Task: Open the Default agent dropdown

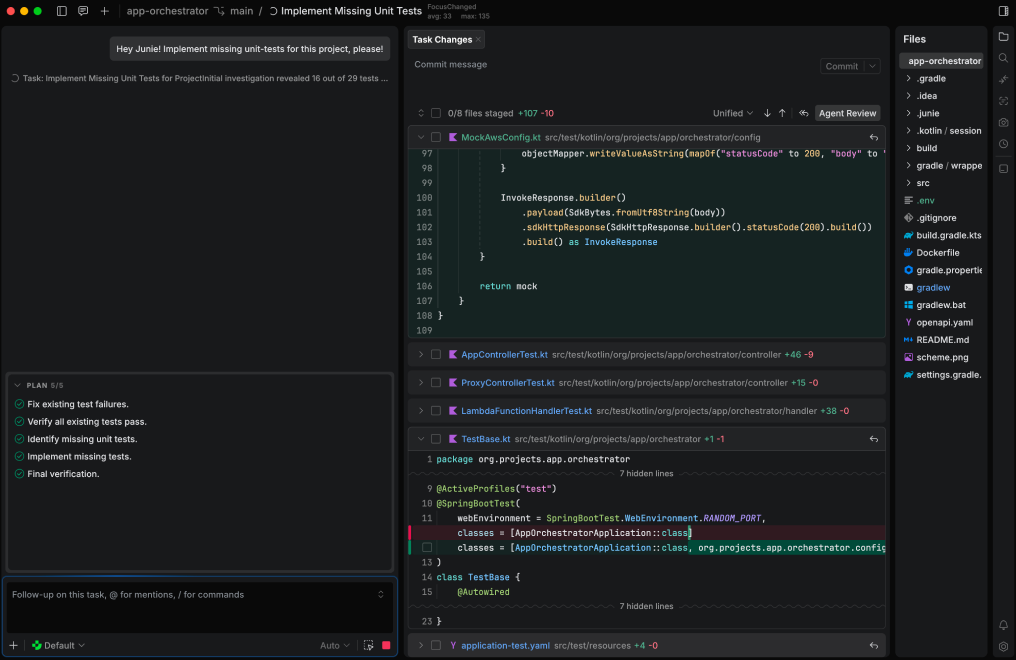Action: [x=58, y=646]
